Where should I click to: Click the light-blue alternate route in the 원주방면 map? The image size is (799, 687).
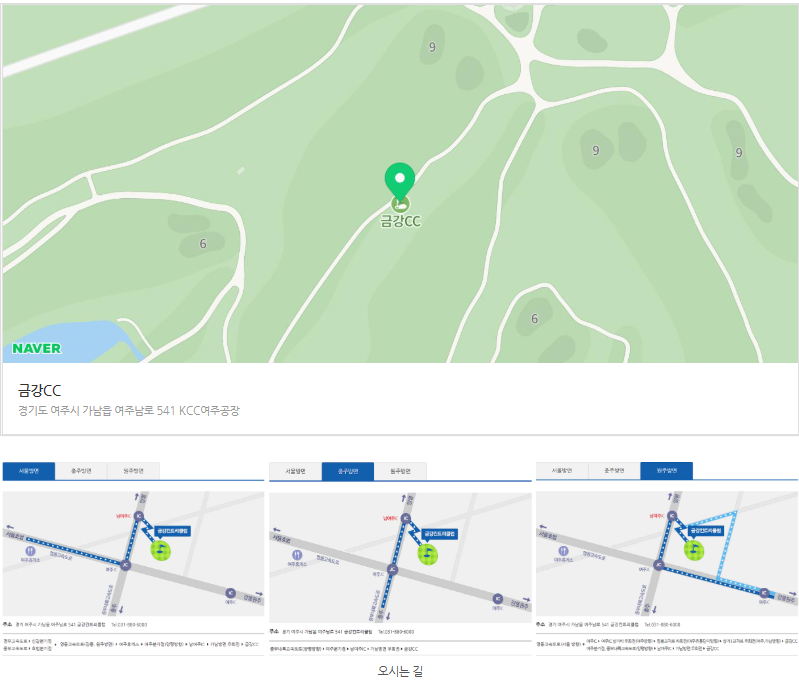tap(728, 544)
